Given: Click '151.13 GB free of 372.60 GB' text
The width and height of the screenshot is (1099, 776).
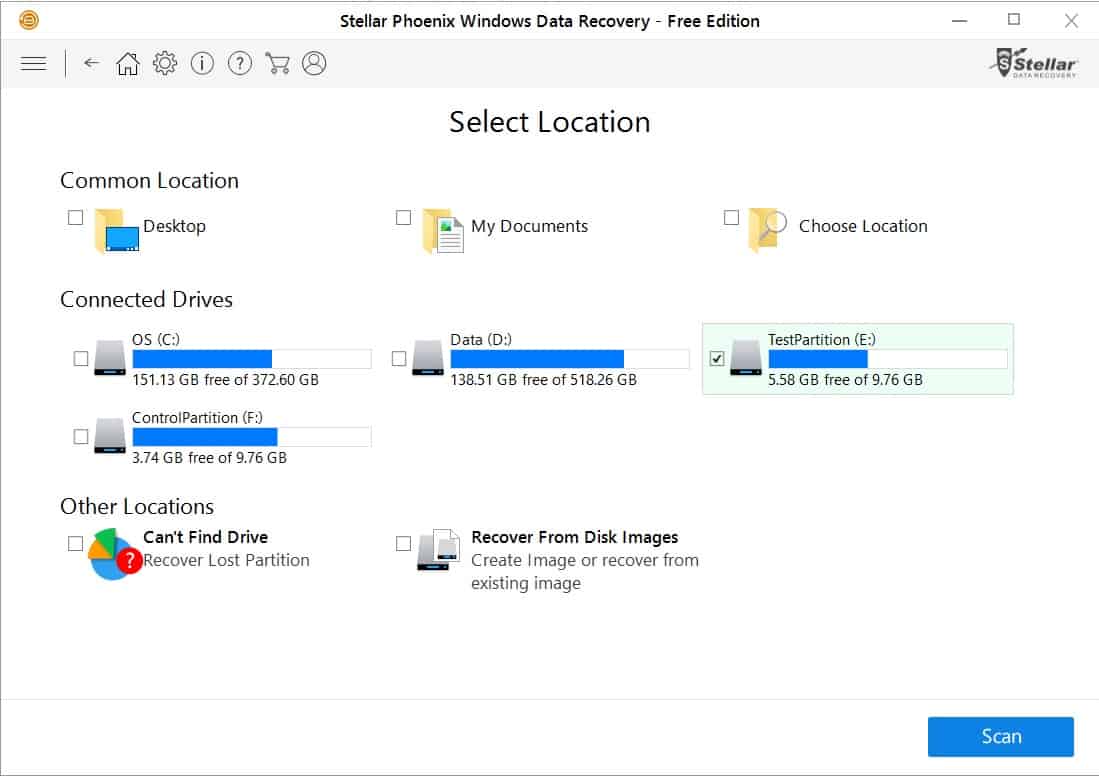Looking at the screenshot, I should [x=225, y=379].
